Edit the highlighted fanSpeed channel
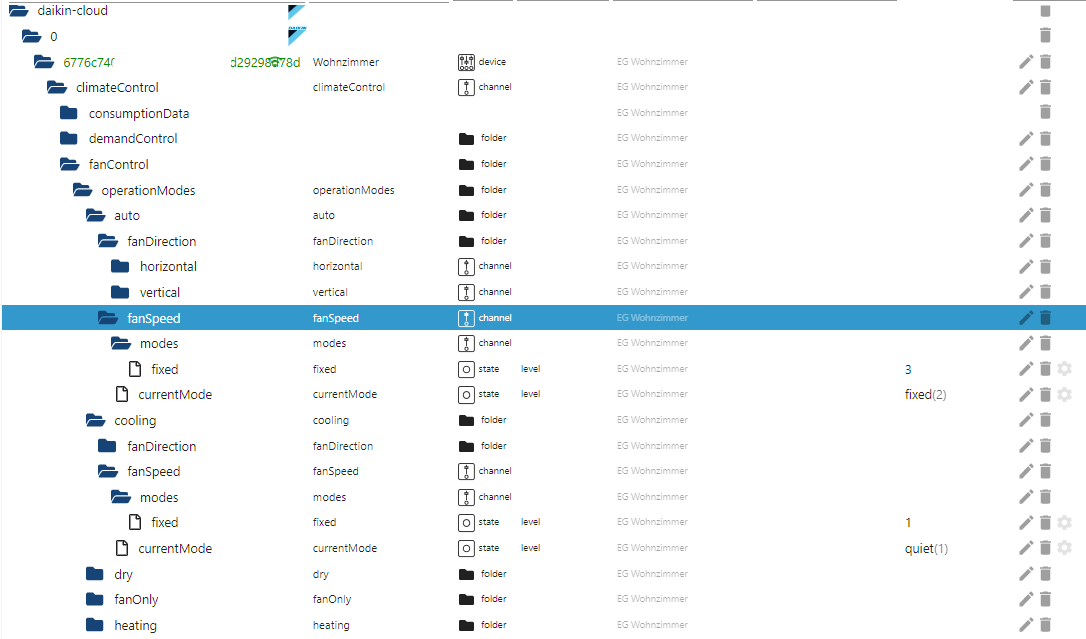Image resolution: width=1086 pixels, height=639 pixels. click(x=1026, y=318)
